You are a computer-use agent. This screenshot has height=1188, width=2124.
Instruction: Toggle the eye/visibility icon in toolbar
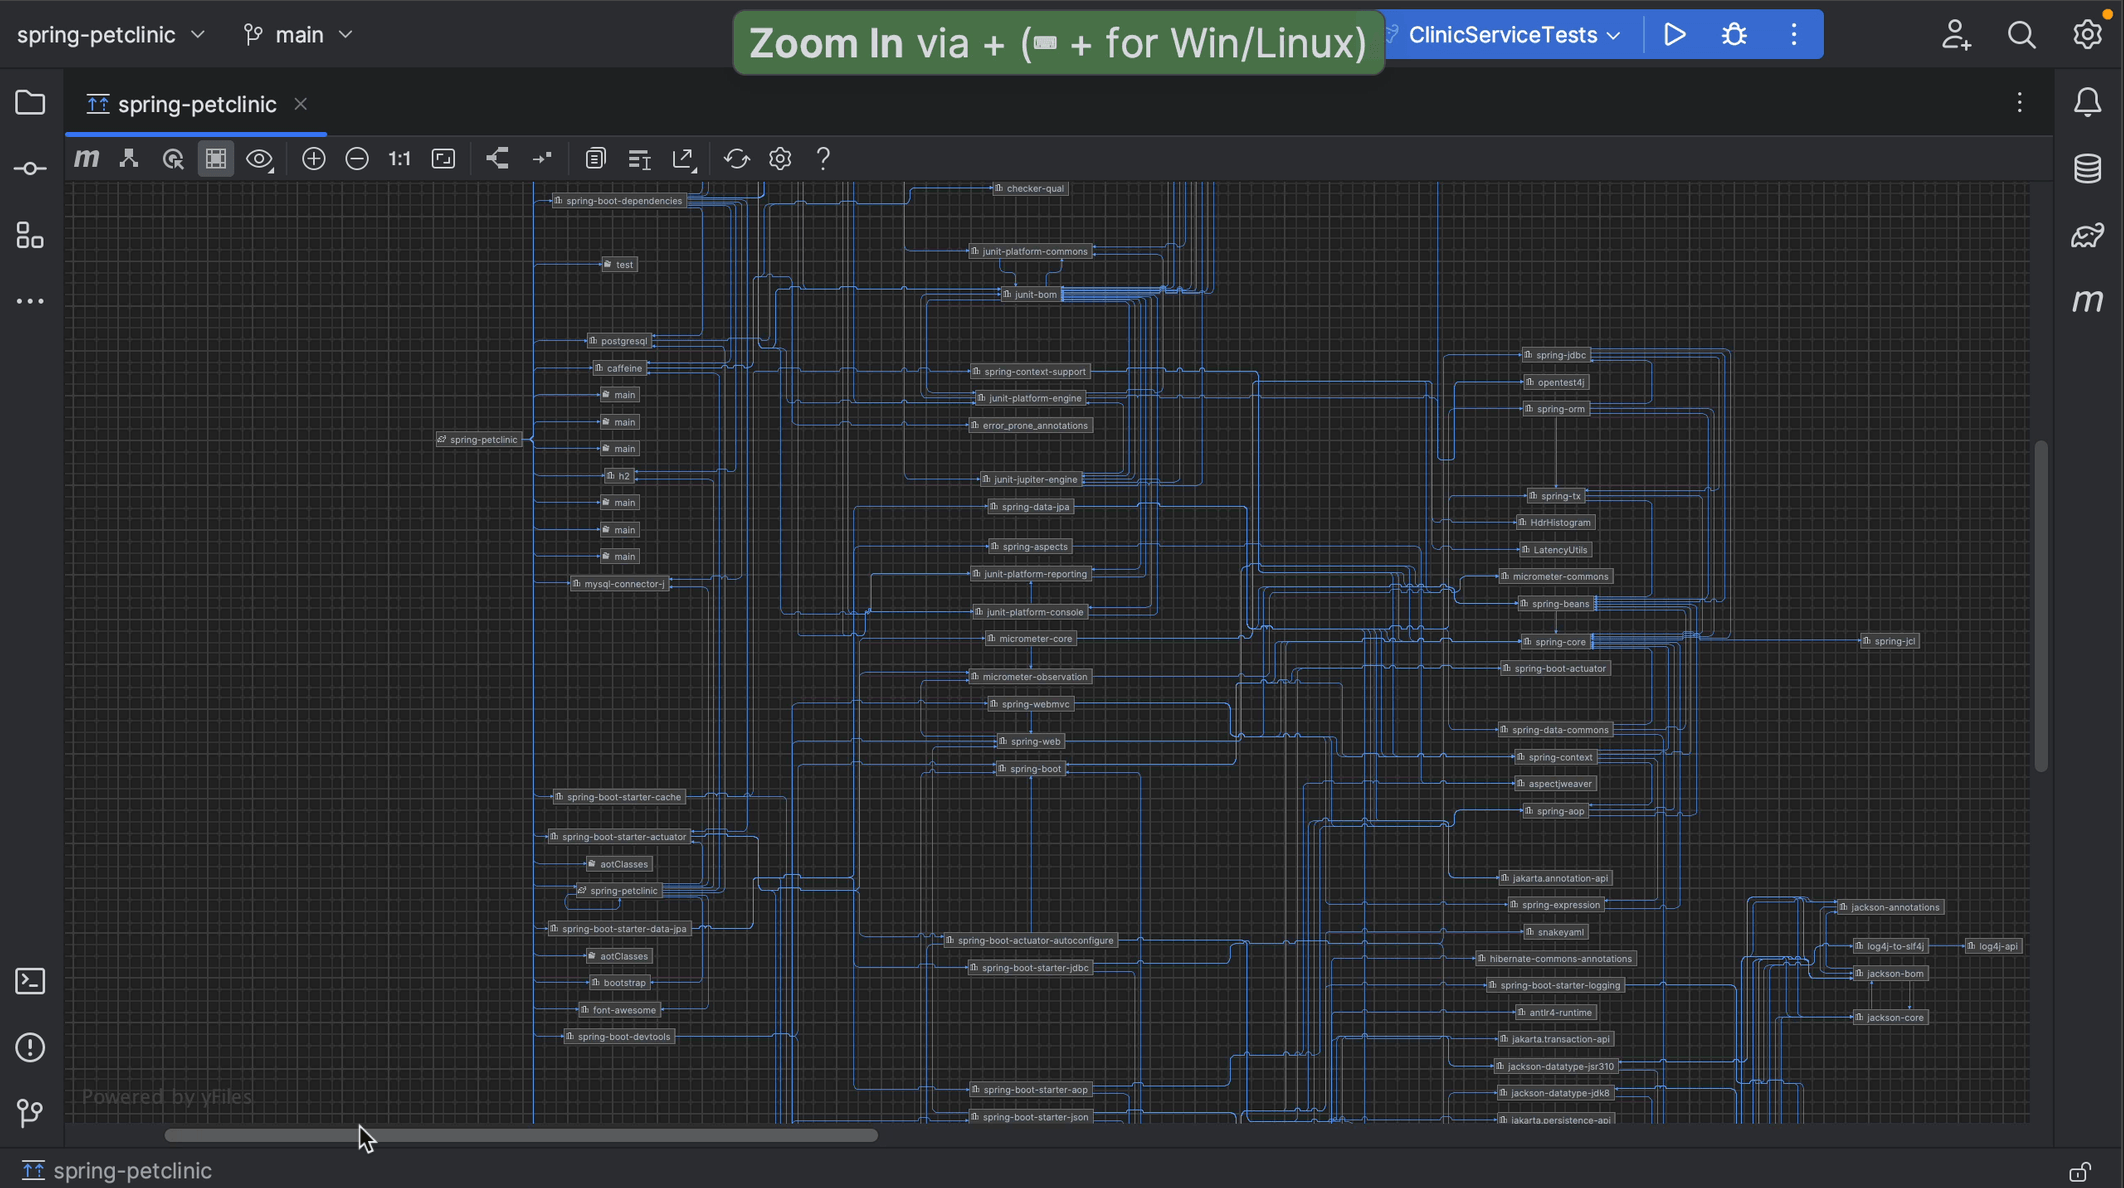(260, 159)
